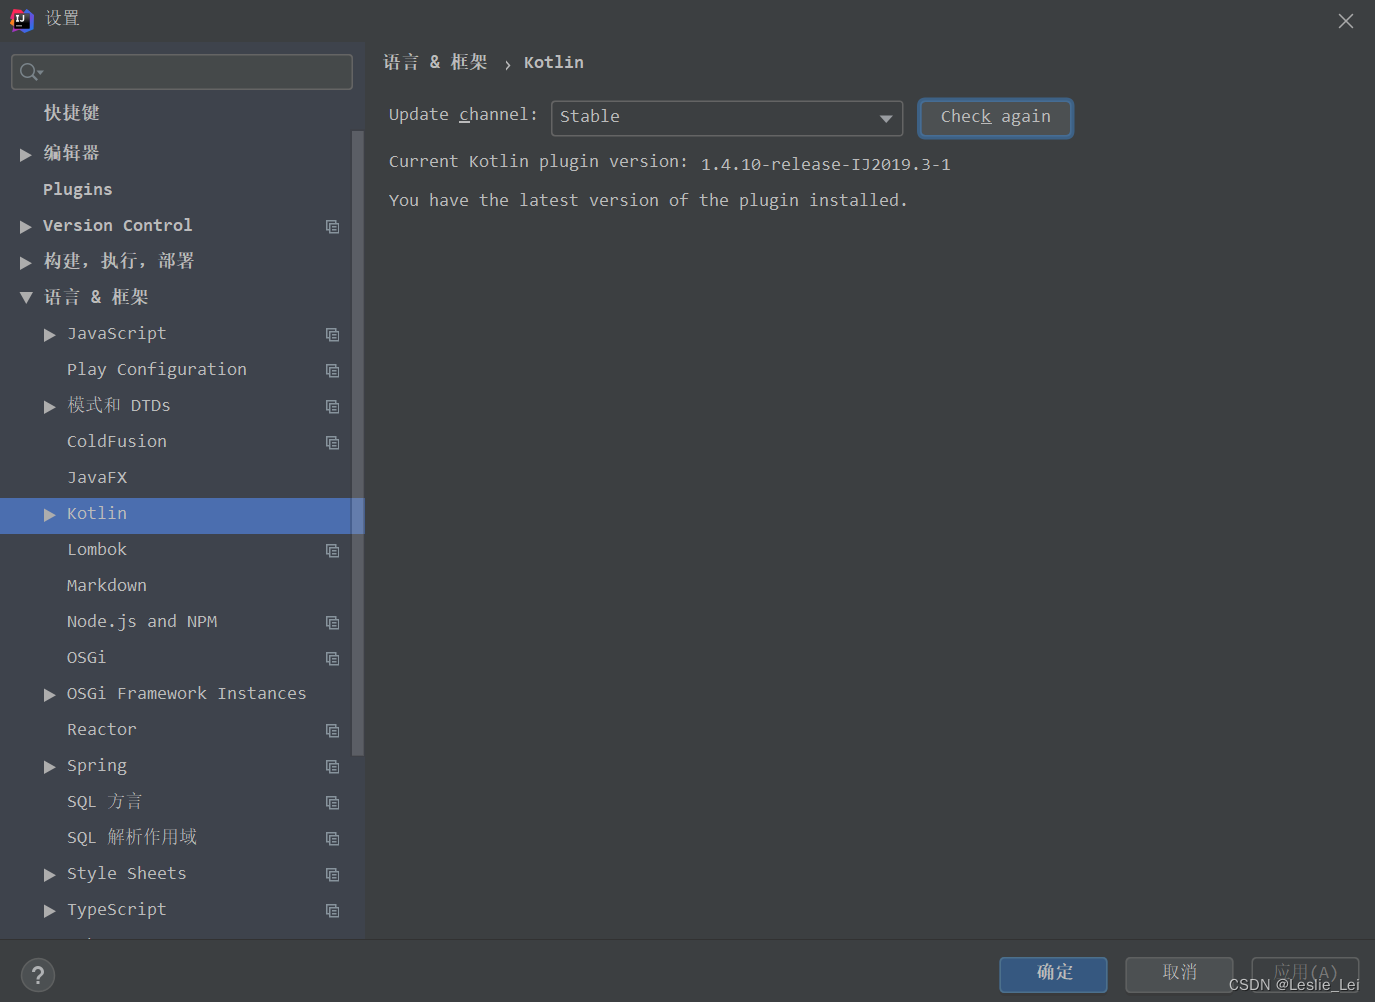The image size is (1375, 1002).
Task: Expand OSGi Framework Instances arrow
Action: click(50, 695)
